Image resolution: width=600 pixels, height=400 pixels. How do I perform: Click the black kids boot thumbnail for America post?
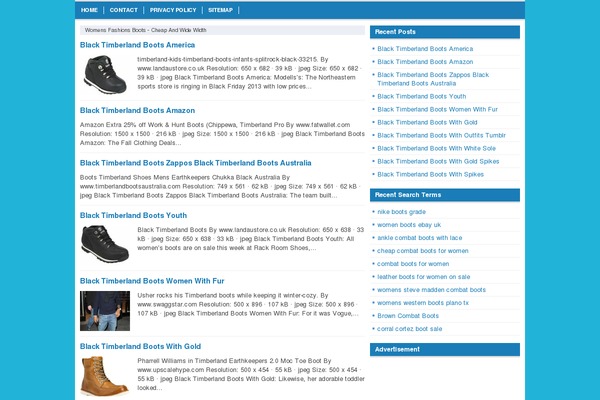(105, 75)
